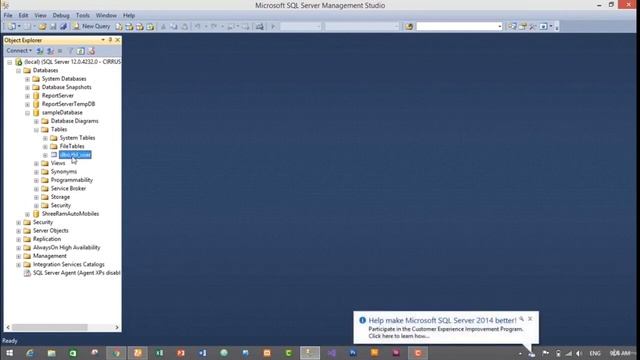
Task: Open the empty combo box in the main toolbar
Action: point(459,27)
